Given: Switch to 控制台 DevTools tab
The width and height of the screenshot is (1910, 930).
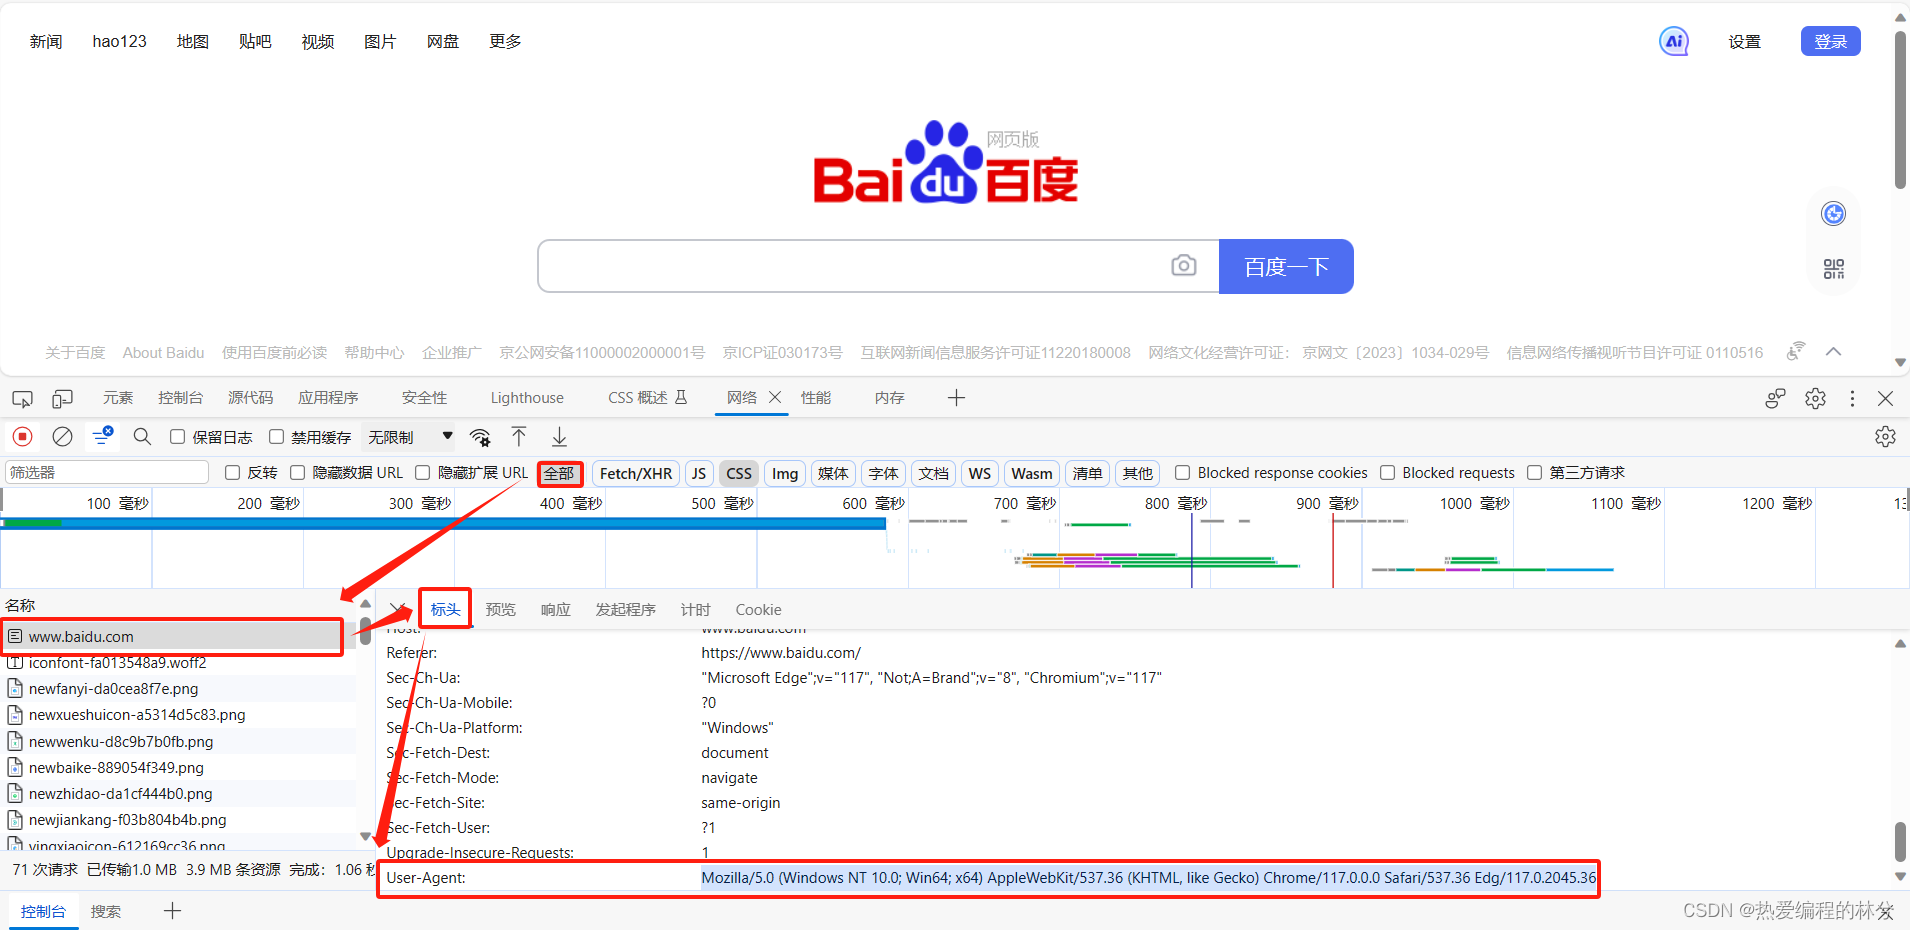Looking at the screenshot, I should coord(180,398).
